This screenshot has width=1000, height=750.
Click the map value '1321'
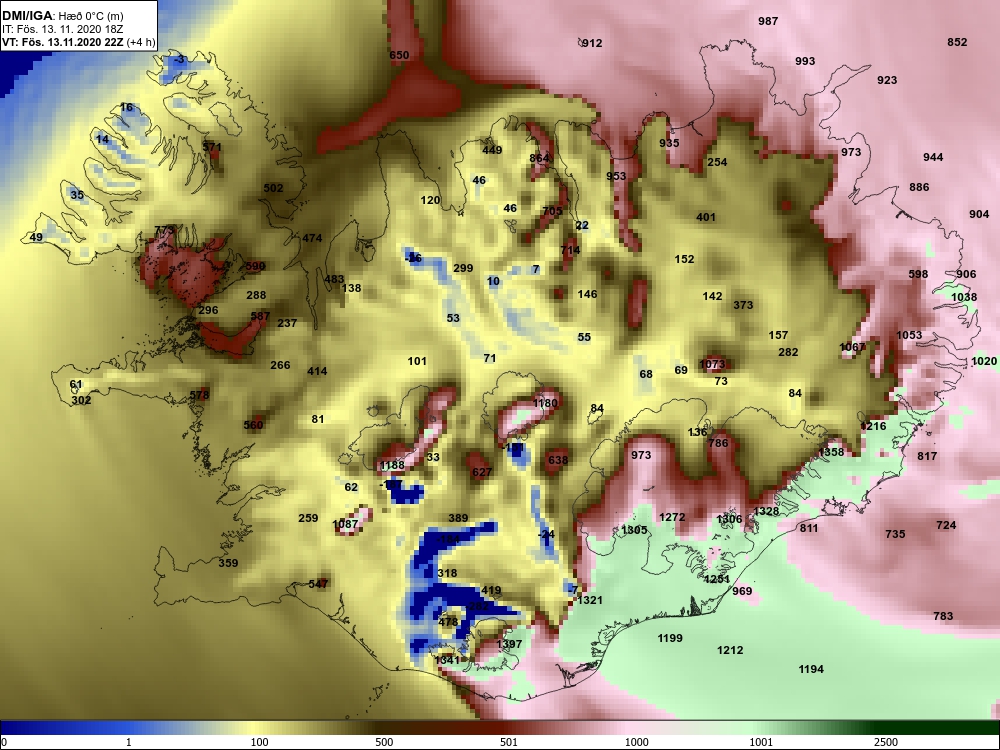[589, 600]
